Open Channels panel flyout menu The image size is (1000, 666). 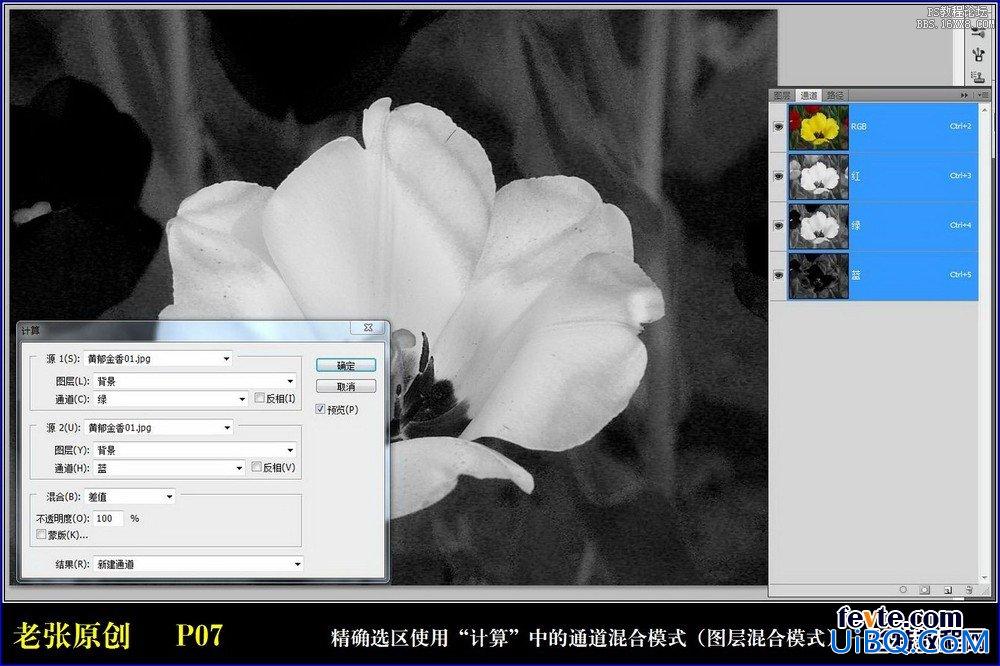pos(982,95)
